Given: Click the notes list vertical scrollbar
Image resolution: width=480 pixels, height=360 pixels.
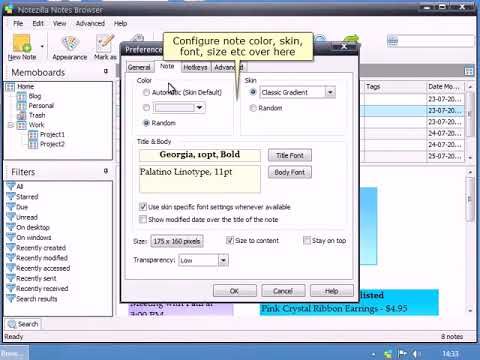Looking at the screenshot, I should click(x=470, y=122).
